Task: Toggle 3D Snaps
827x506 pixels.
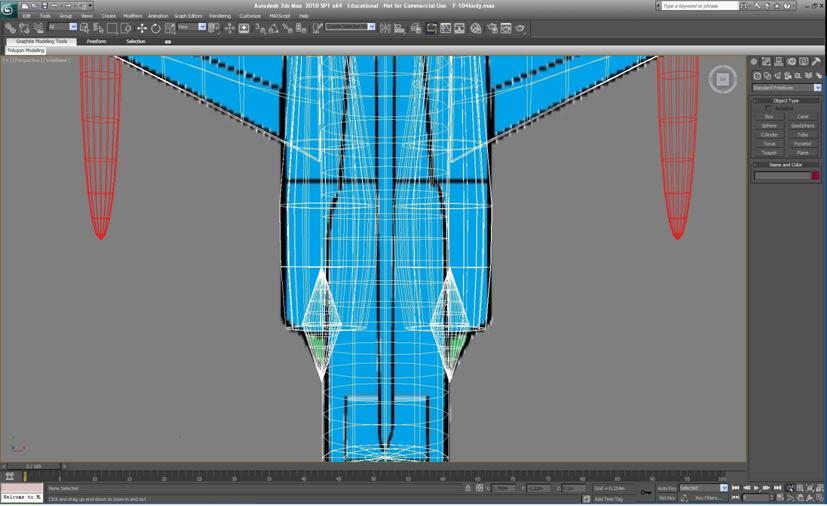Action: coord(260,28)
